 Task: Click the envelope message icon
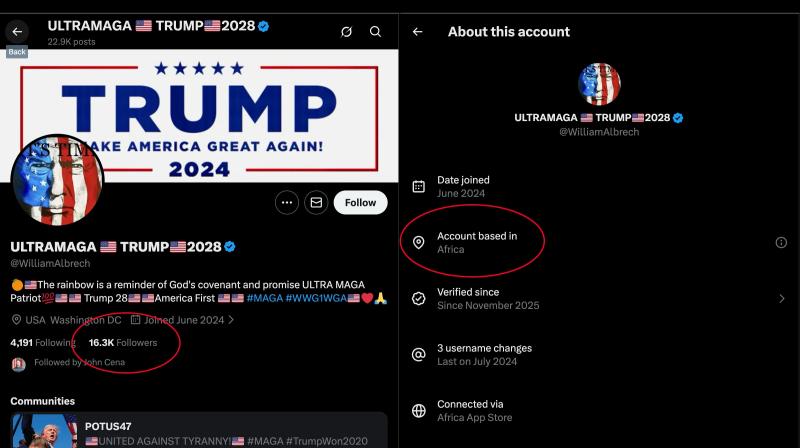[316, 202]
